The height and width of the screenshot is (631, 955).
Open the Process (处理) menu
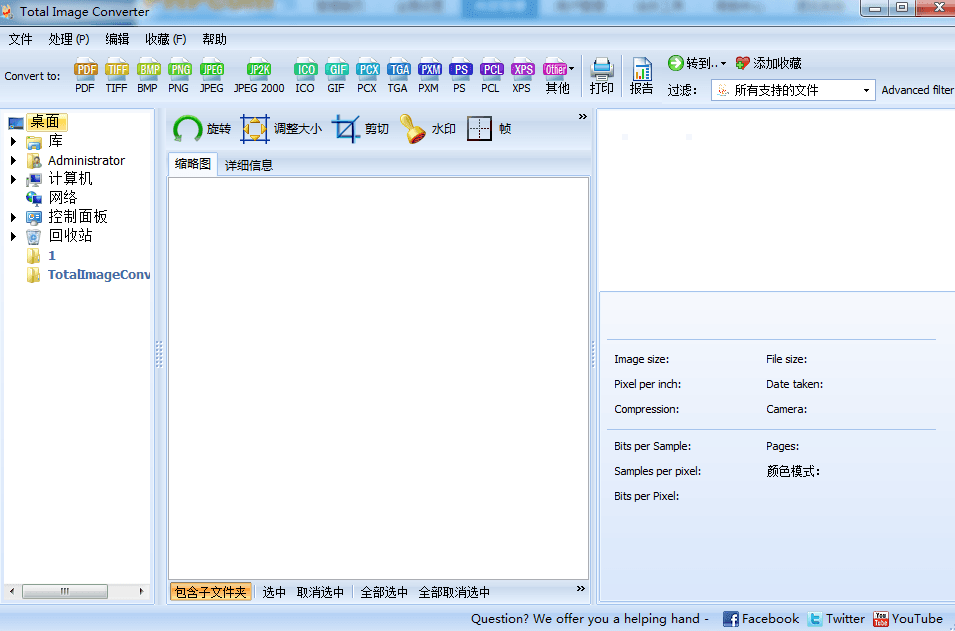click(x=69, y=40)
